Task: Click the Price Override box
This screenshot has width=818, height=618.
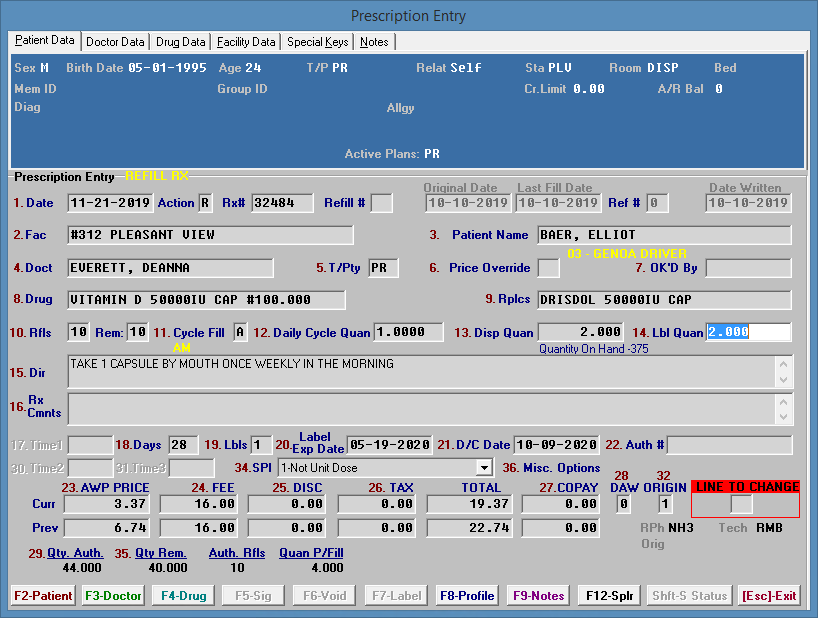Action: click(x=548, y=268)
